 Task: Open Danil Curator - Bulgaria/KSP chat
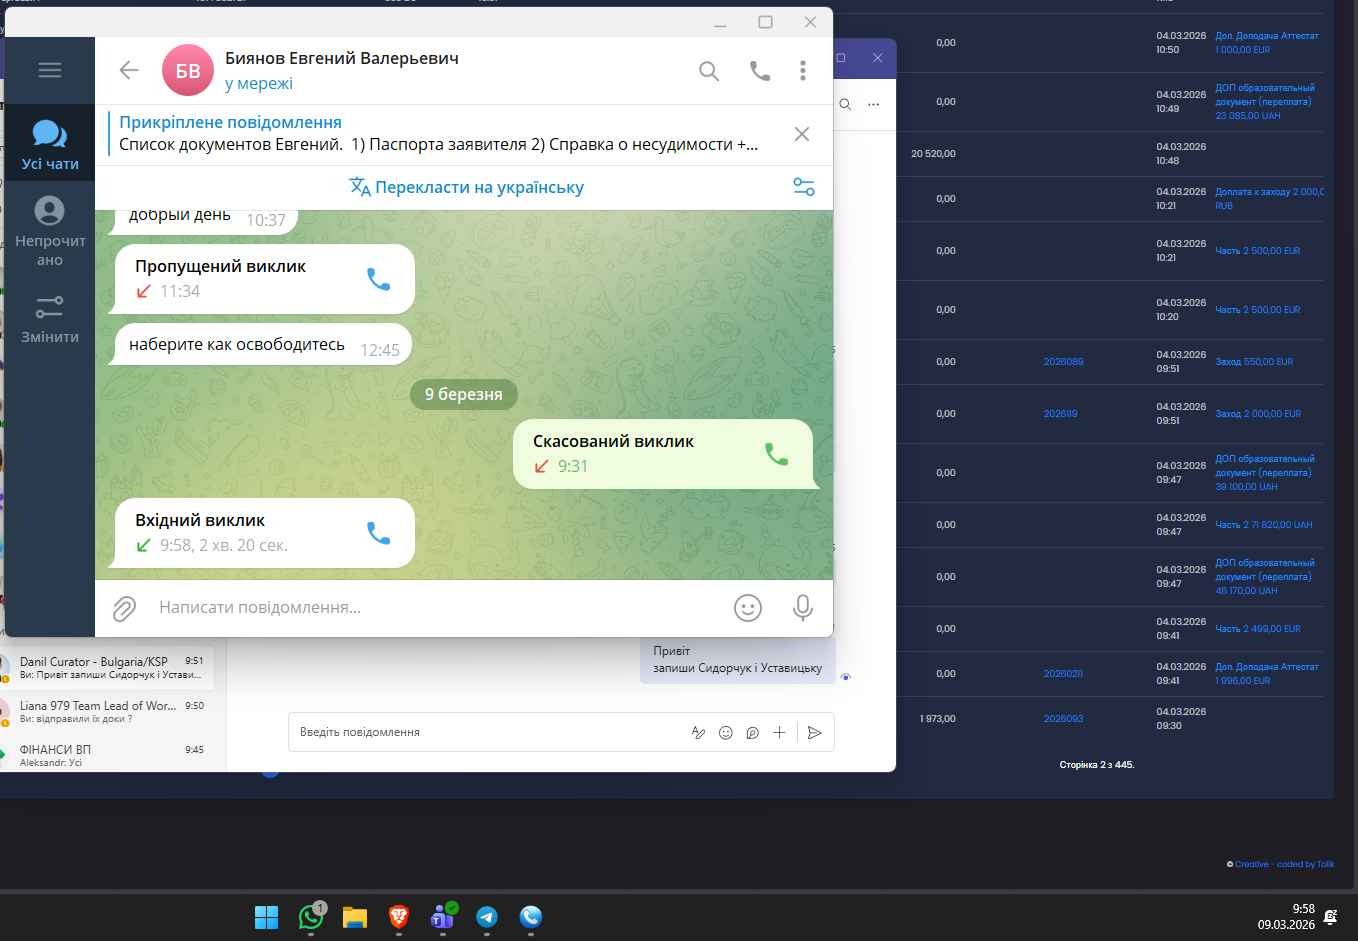[x=108, y=668]
